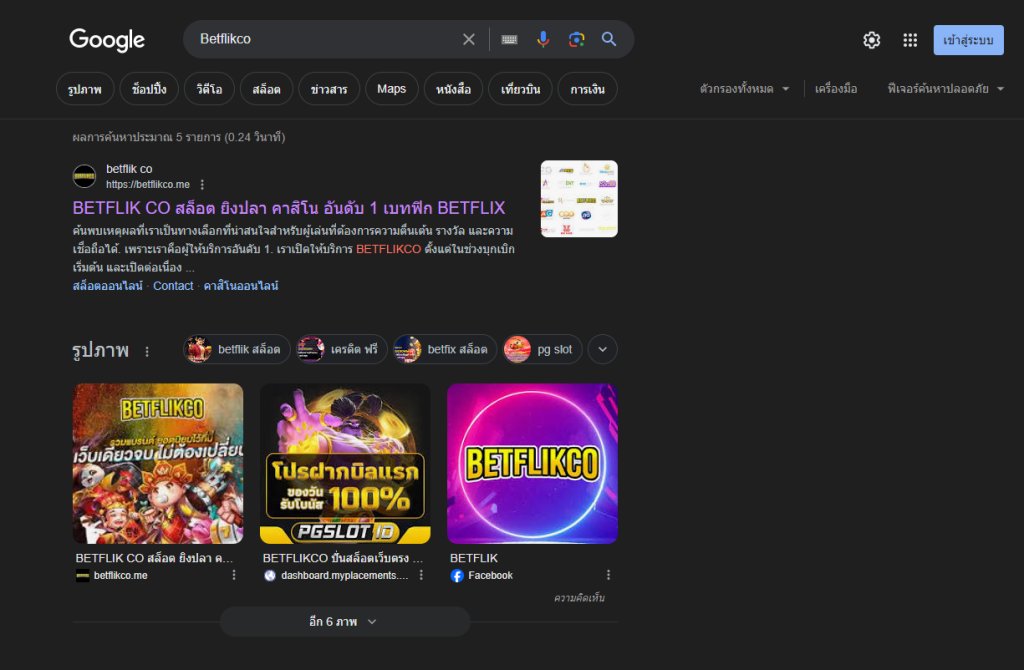Select the pg slot image chip

542,349
